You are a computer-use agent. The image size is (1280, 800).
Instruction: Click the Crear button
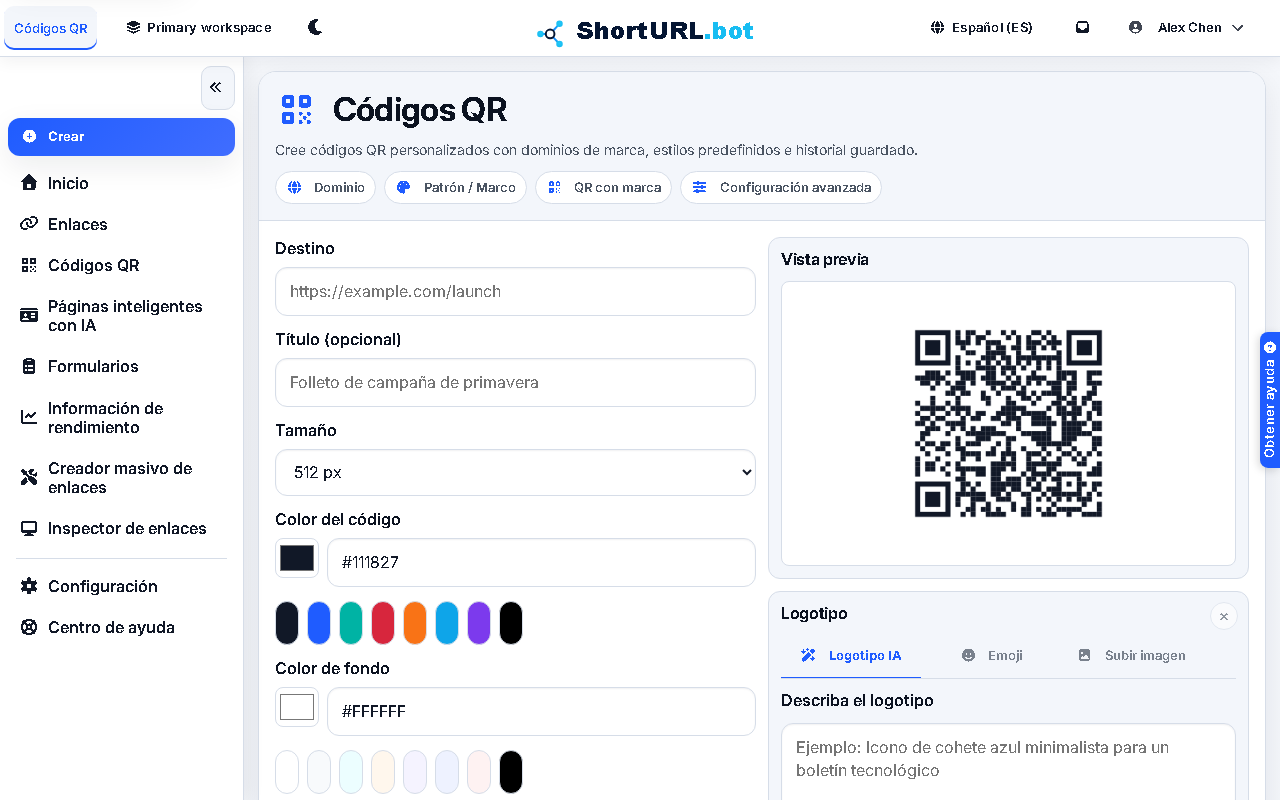[121, 137]
